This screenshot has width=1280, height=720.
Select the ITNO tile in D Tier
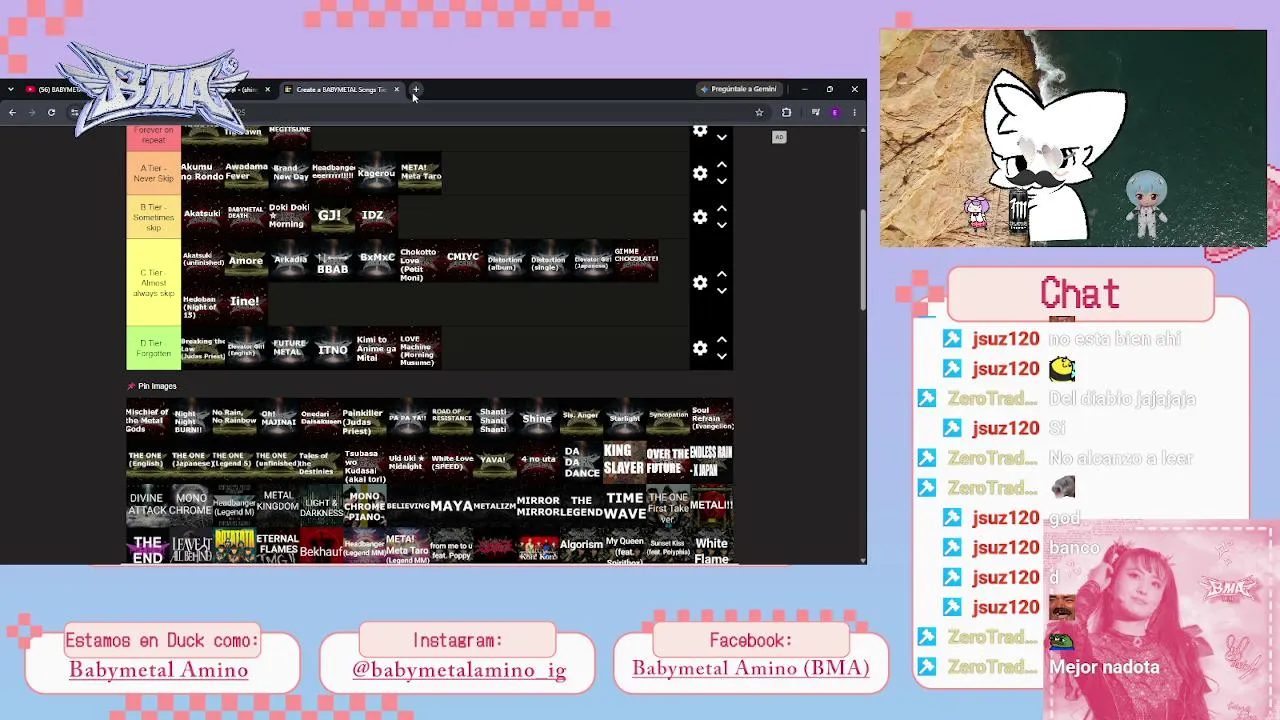(x=332, y=349)
